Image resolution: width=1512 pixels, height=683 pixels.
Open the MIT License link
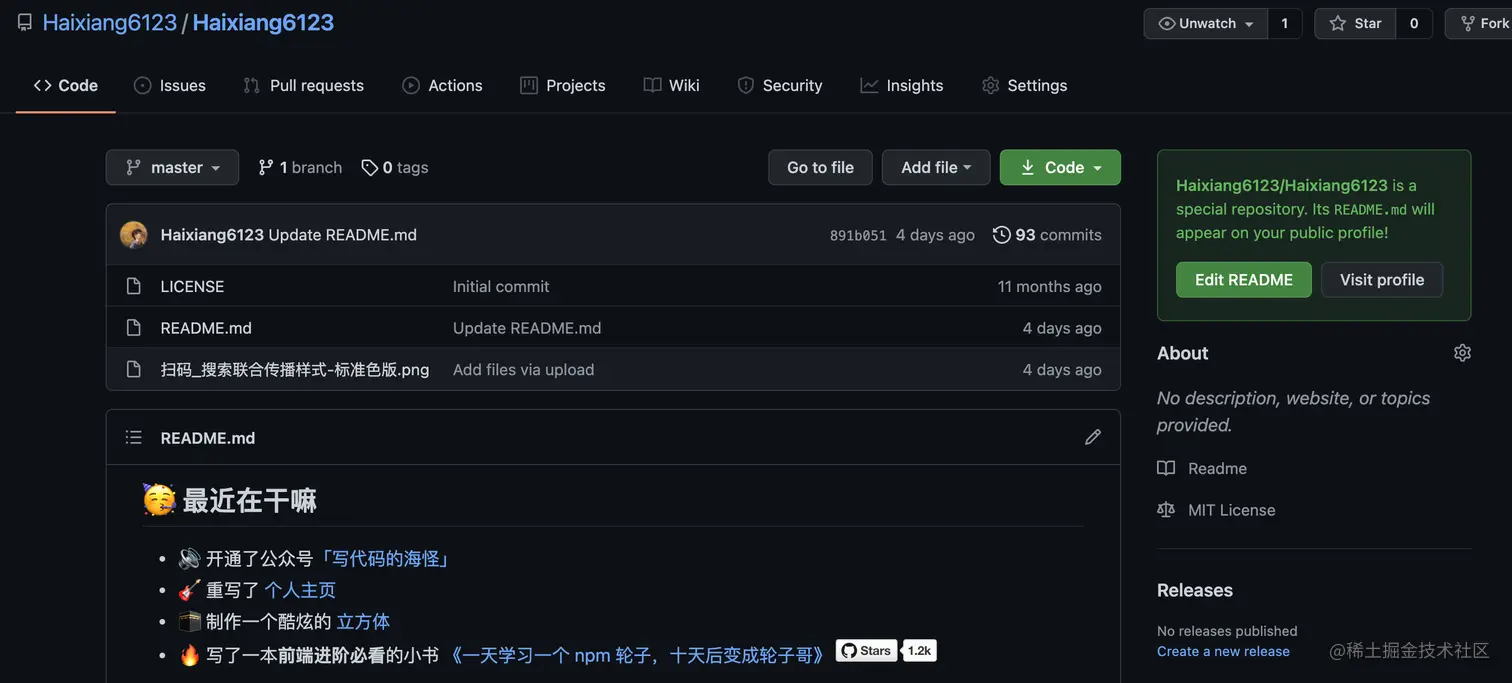pyautogui.click(x=1231, y=510)
